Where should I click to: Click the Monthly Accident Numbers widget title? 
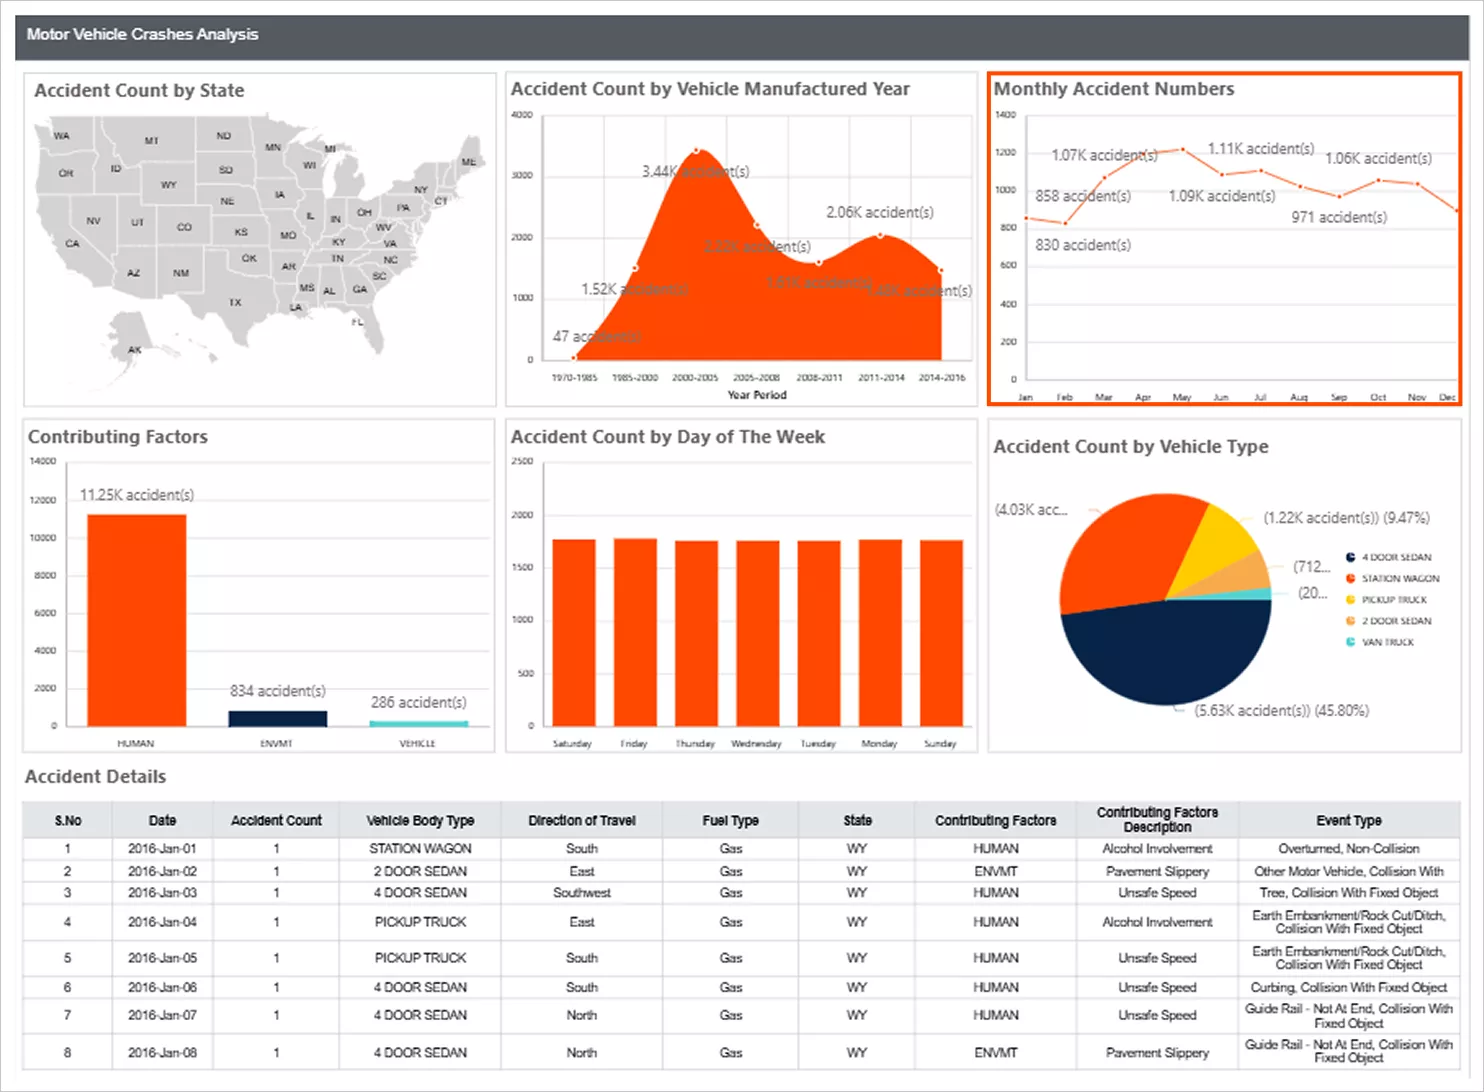click(1114, 89)
